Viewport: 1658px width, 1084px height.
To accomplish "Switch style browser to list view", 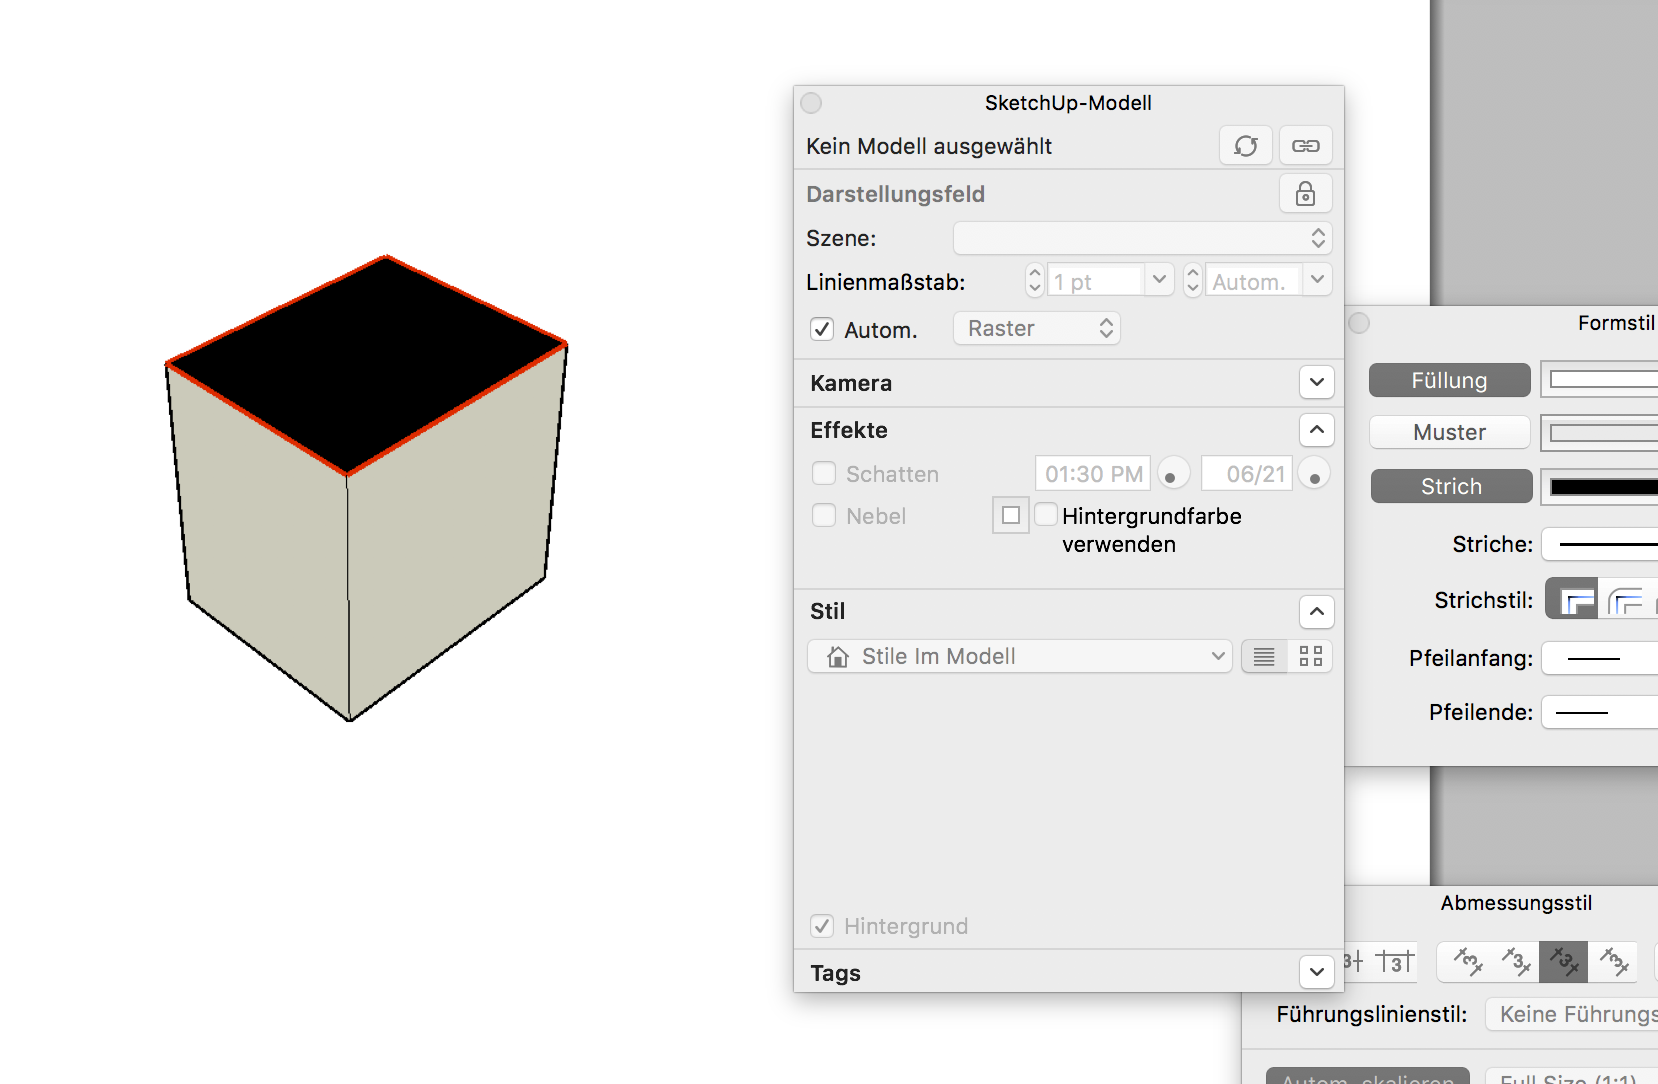I will (x=1264, y=657).
